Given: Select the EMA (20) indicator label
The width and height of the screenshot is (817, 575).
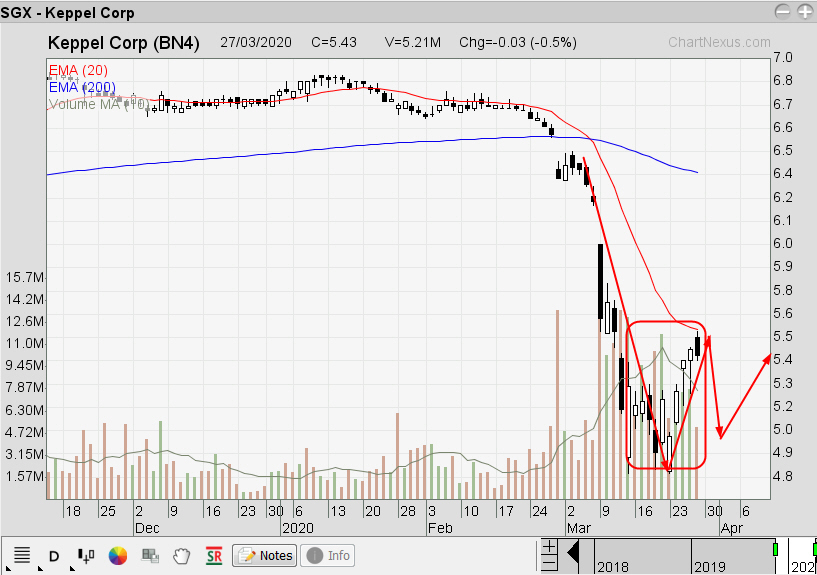Looking at the screenshot, I should pyautogui.click(x=78, y=70).
